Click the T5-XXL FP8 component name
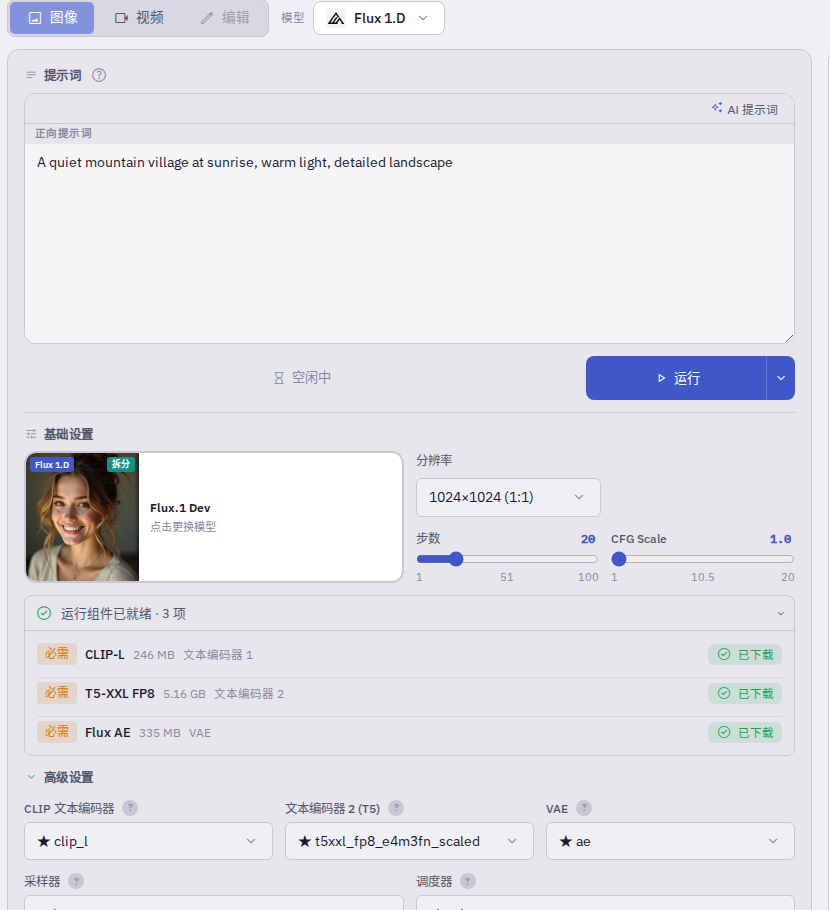Screen dimensions: 830x910 [x=120, y=694]
